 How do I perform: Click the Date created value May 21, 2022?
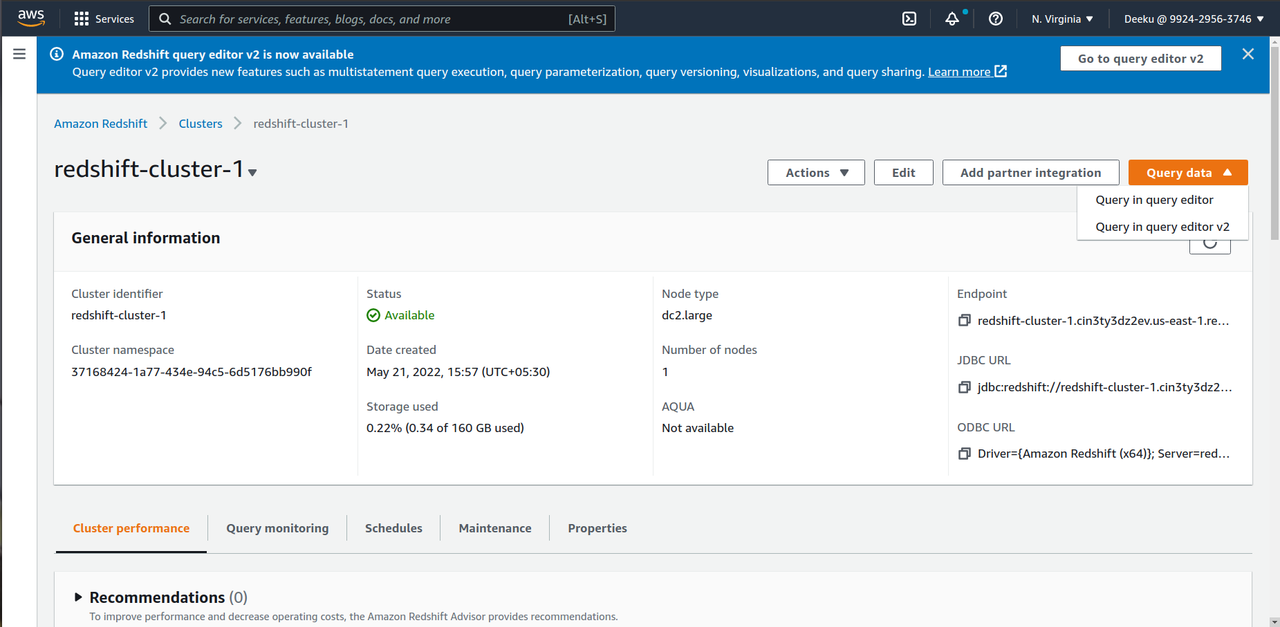(458, 372)
